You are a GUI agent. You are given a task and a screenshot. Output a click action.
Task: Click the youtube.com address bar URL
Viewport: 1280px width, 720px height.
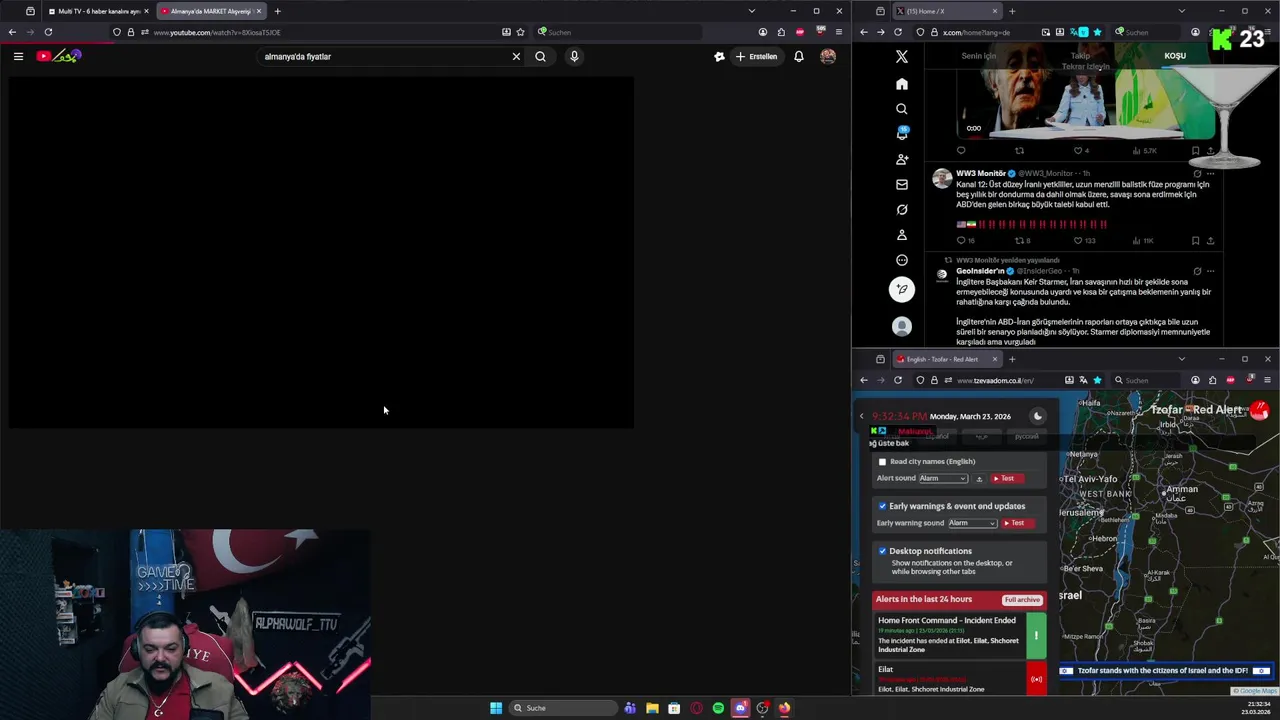[217, 32]
